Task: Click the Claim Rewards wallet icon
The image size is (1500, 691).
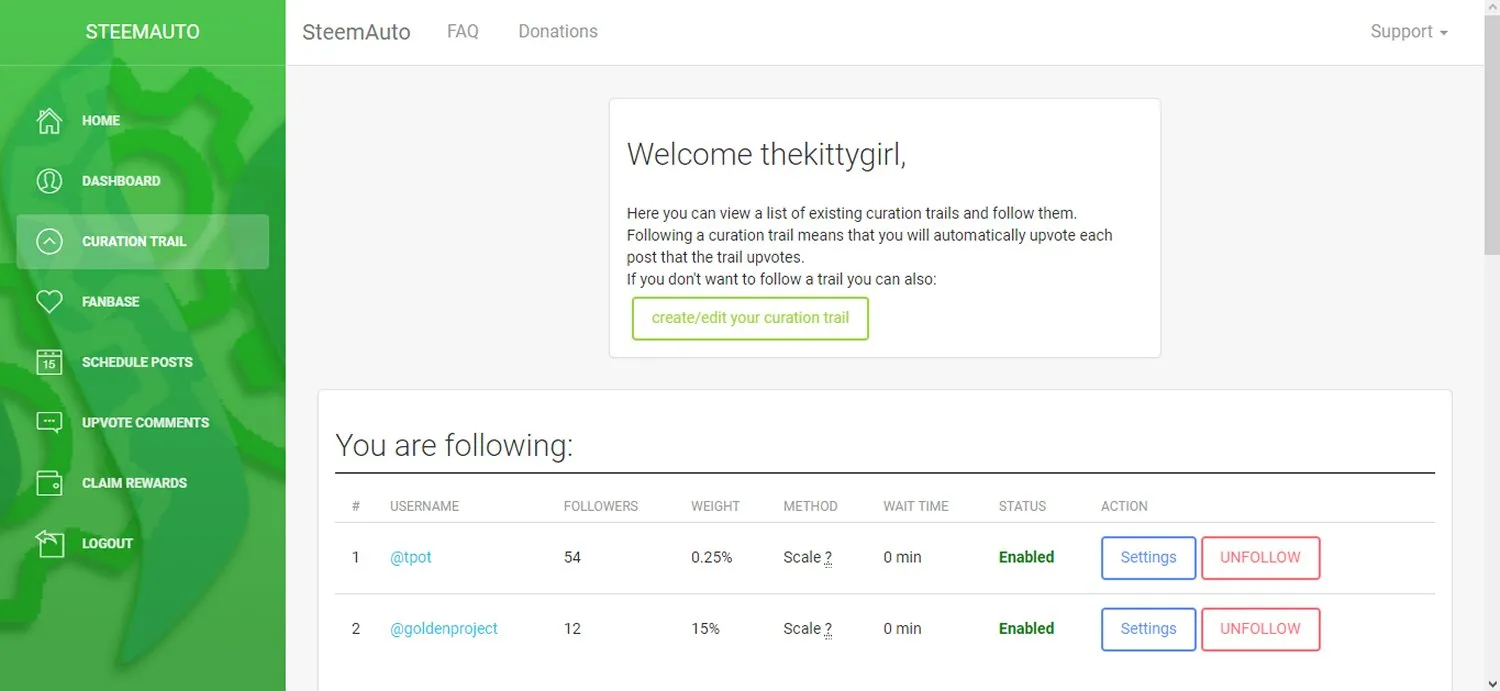Action: 48,483
